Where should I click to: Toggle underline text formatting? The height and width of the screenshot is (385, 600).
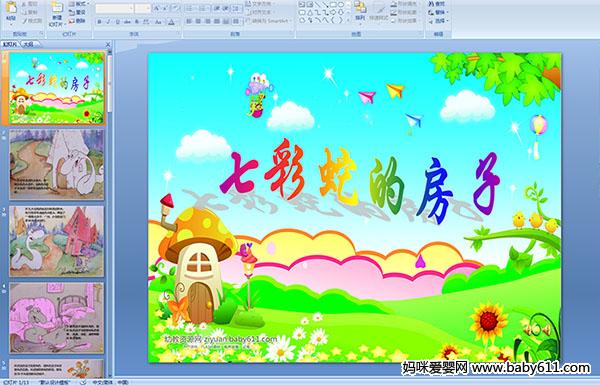117,22
